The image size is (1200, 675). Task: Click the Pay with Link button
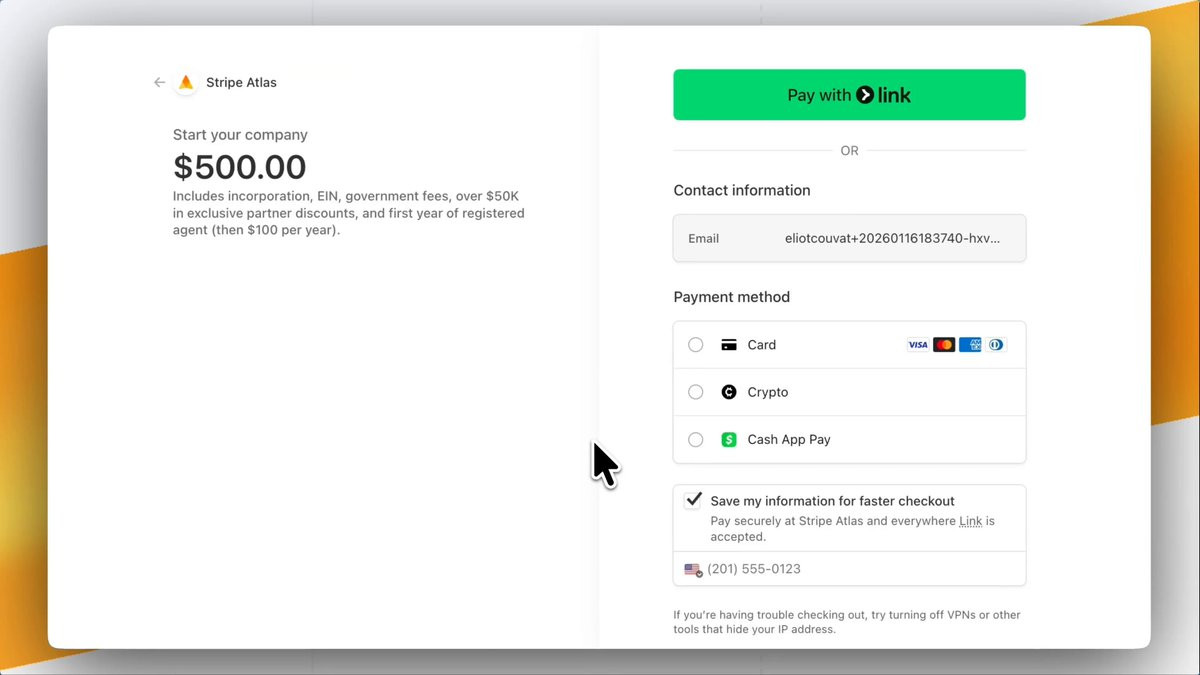tap(849, 95)
